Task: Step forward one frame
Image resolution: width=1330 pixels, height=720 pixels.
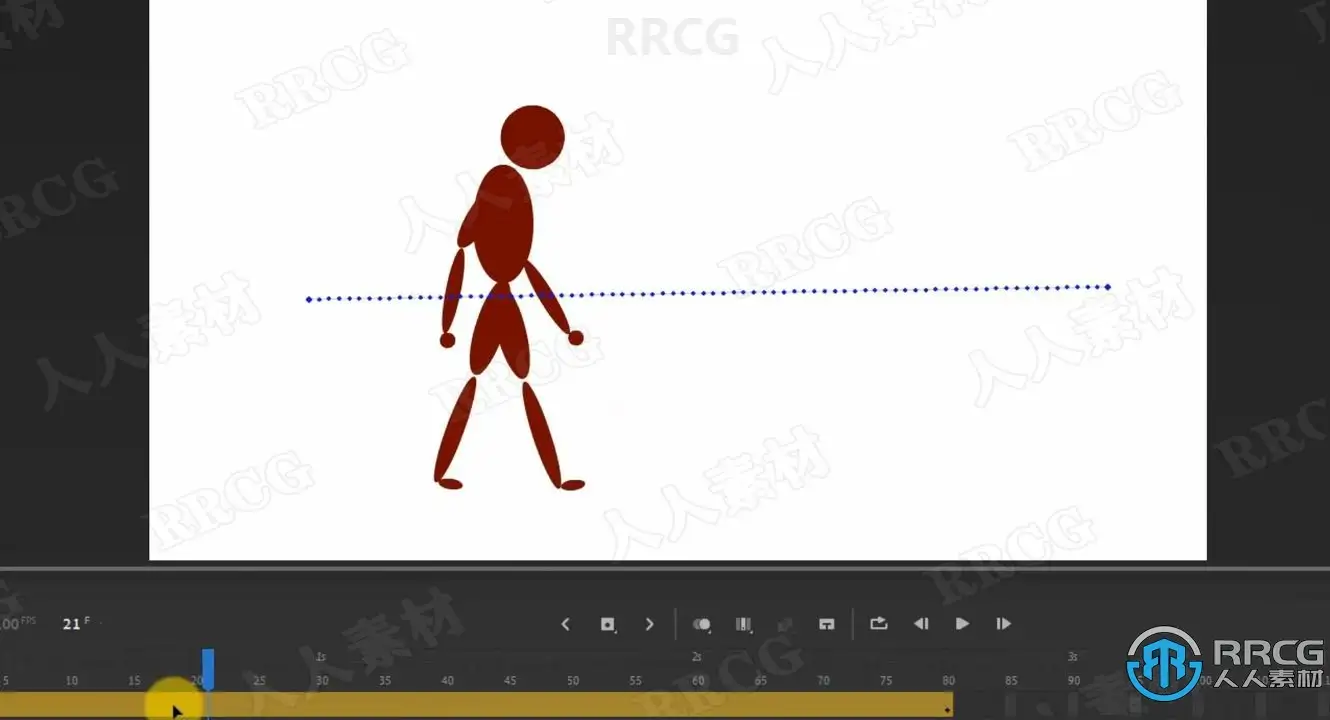Action: pos(1003,624)
